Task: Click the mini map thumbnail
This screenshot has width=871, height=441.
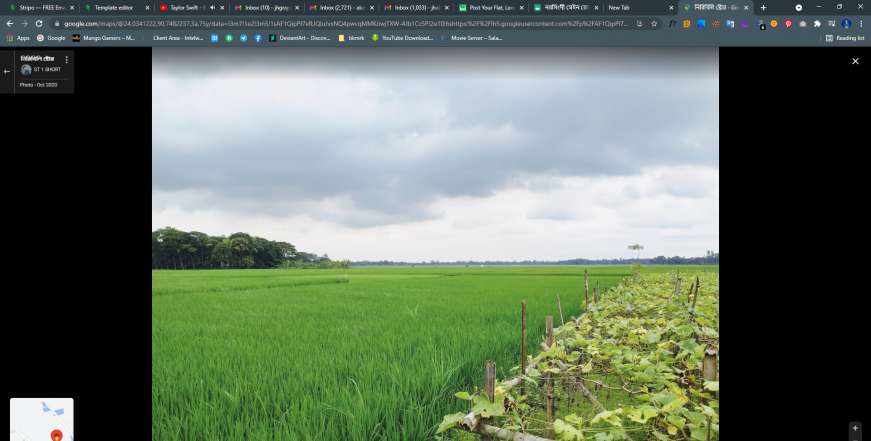Action: coord(42,419)
